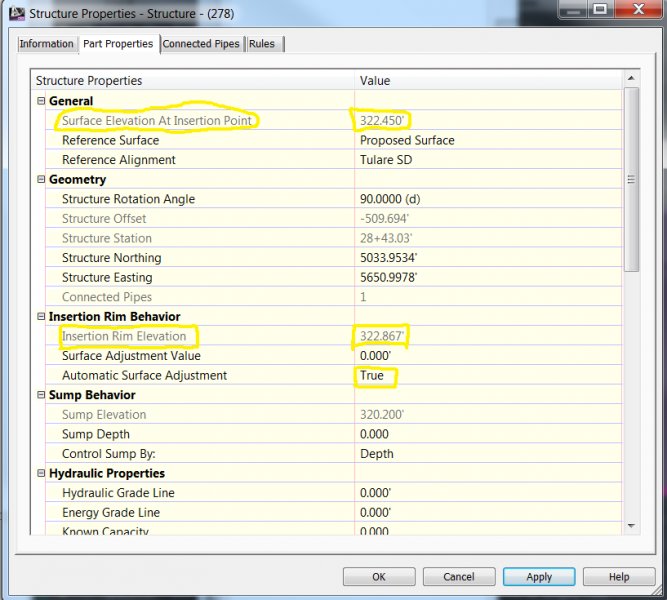
Task: Collapse the General section
Action: (41, 101)
